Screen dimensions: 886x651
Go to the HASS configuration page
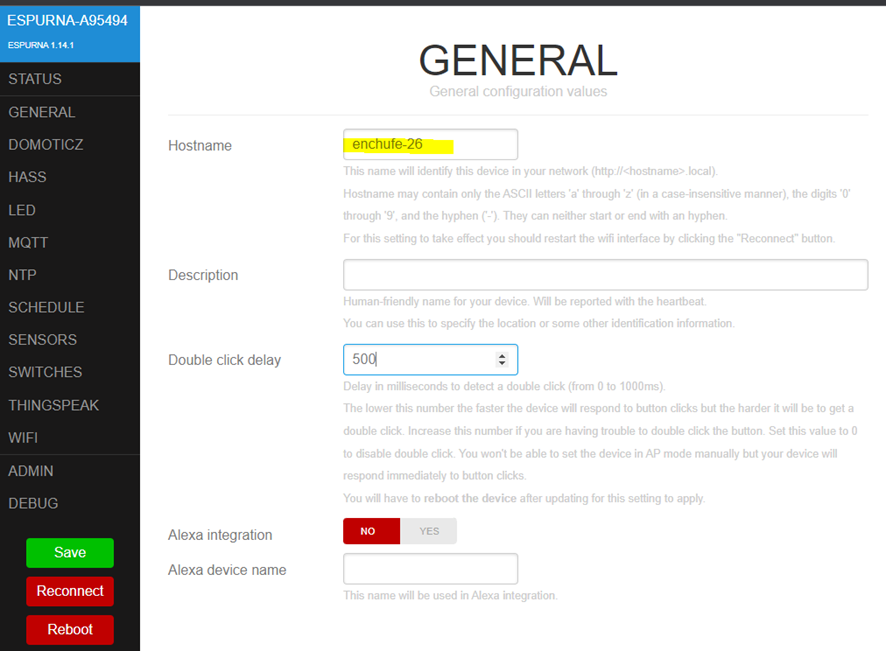click(28, 177)
